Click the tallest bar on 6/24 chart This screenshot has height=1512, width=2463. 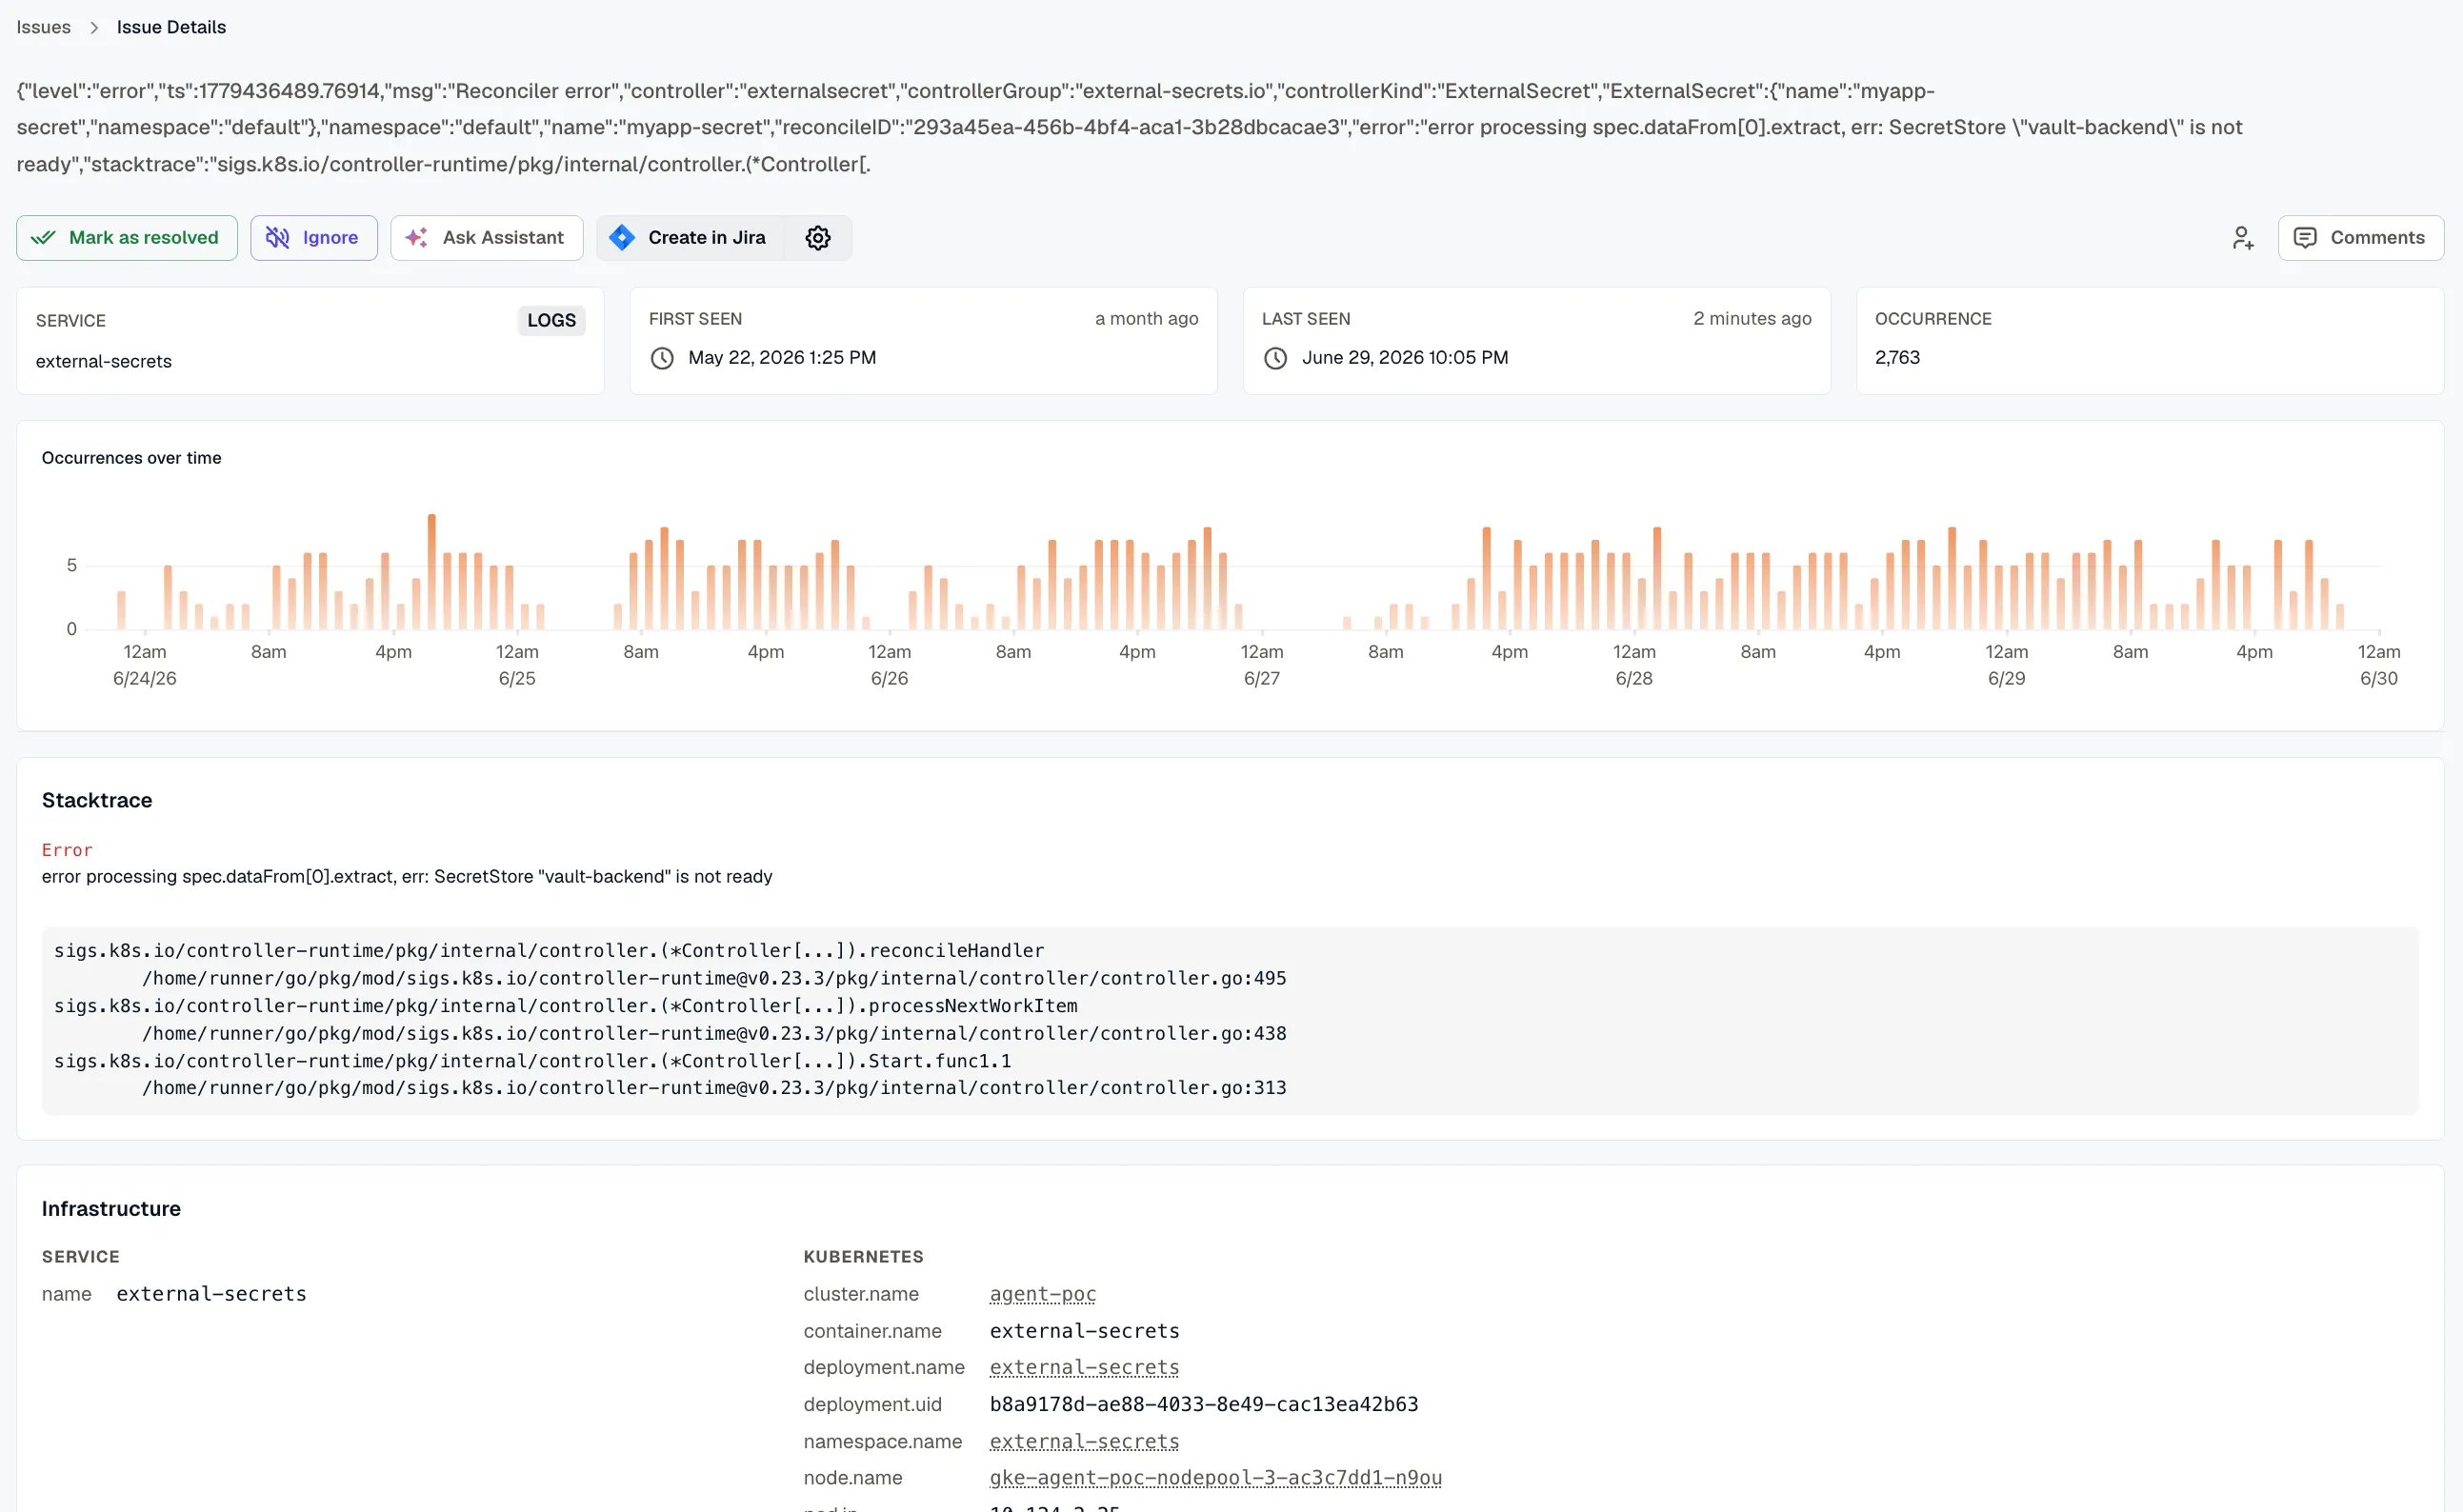click(432, 572)
